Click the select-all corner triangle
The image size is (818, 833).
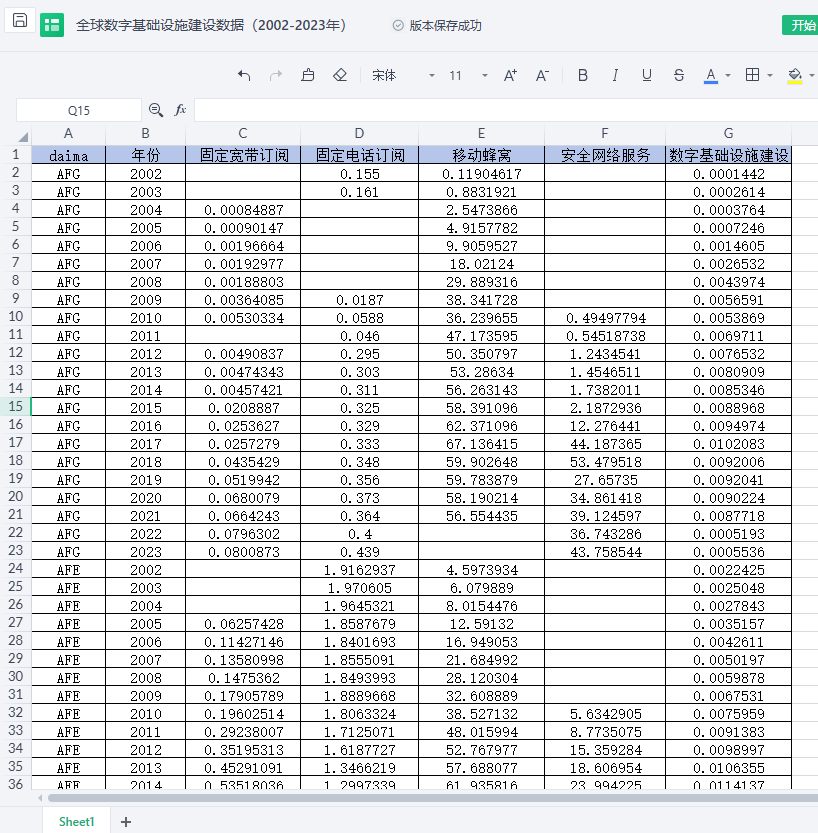pos(23,137)
